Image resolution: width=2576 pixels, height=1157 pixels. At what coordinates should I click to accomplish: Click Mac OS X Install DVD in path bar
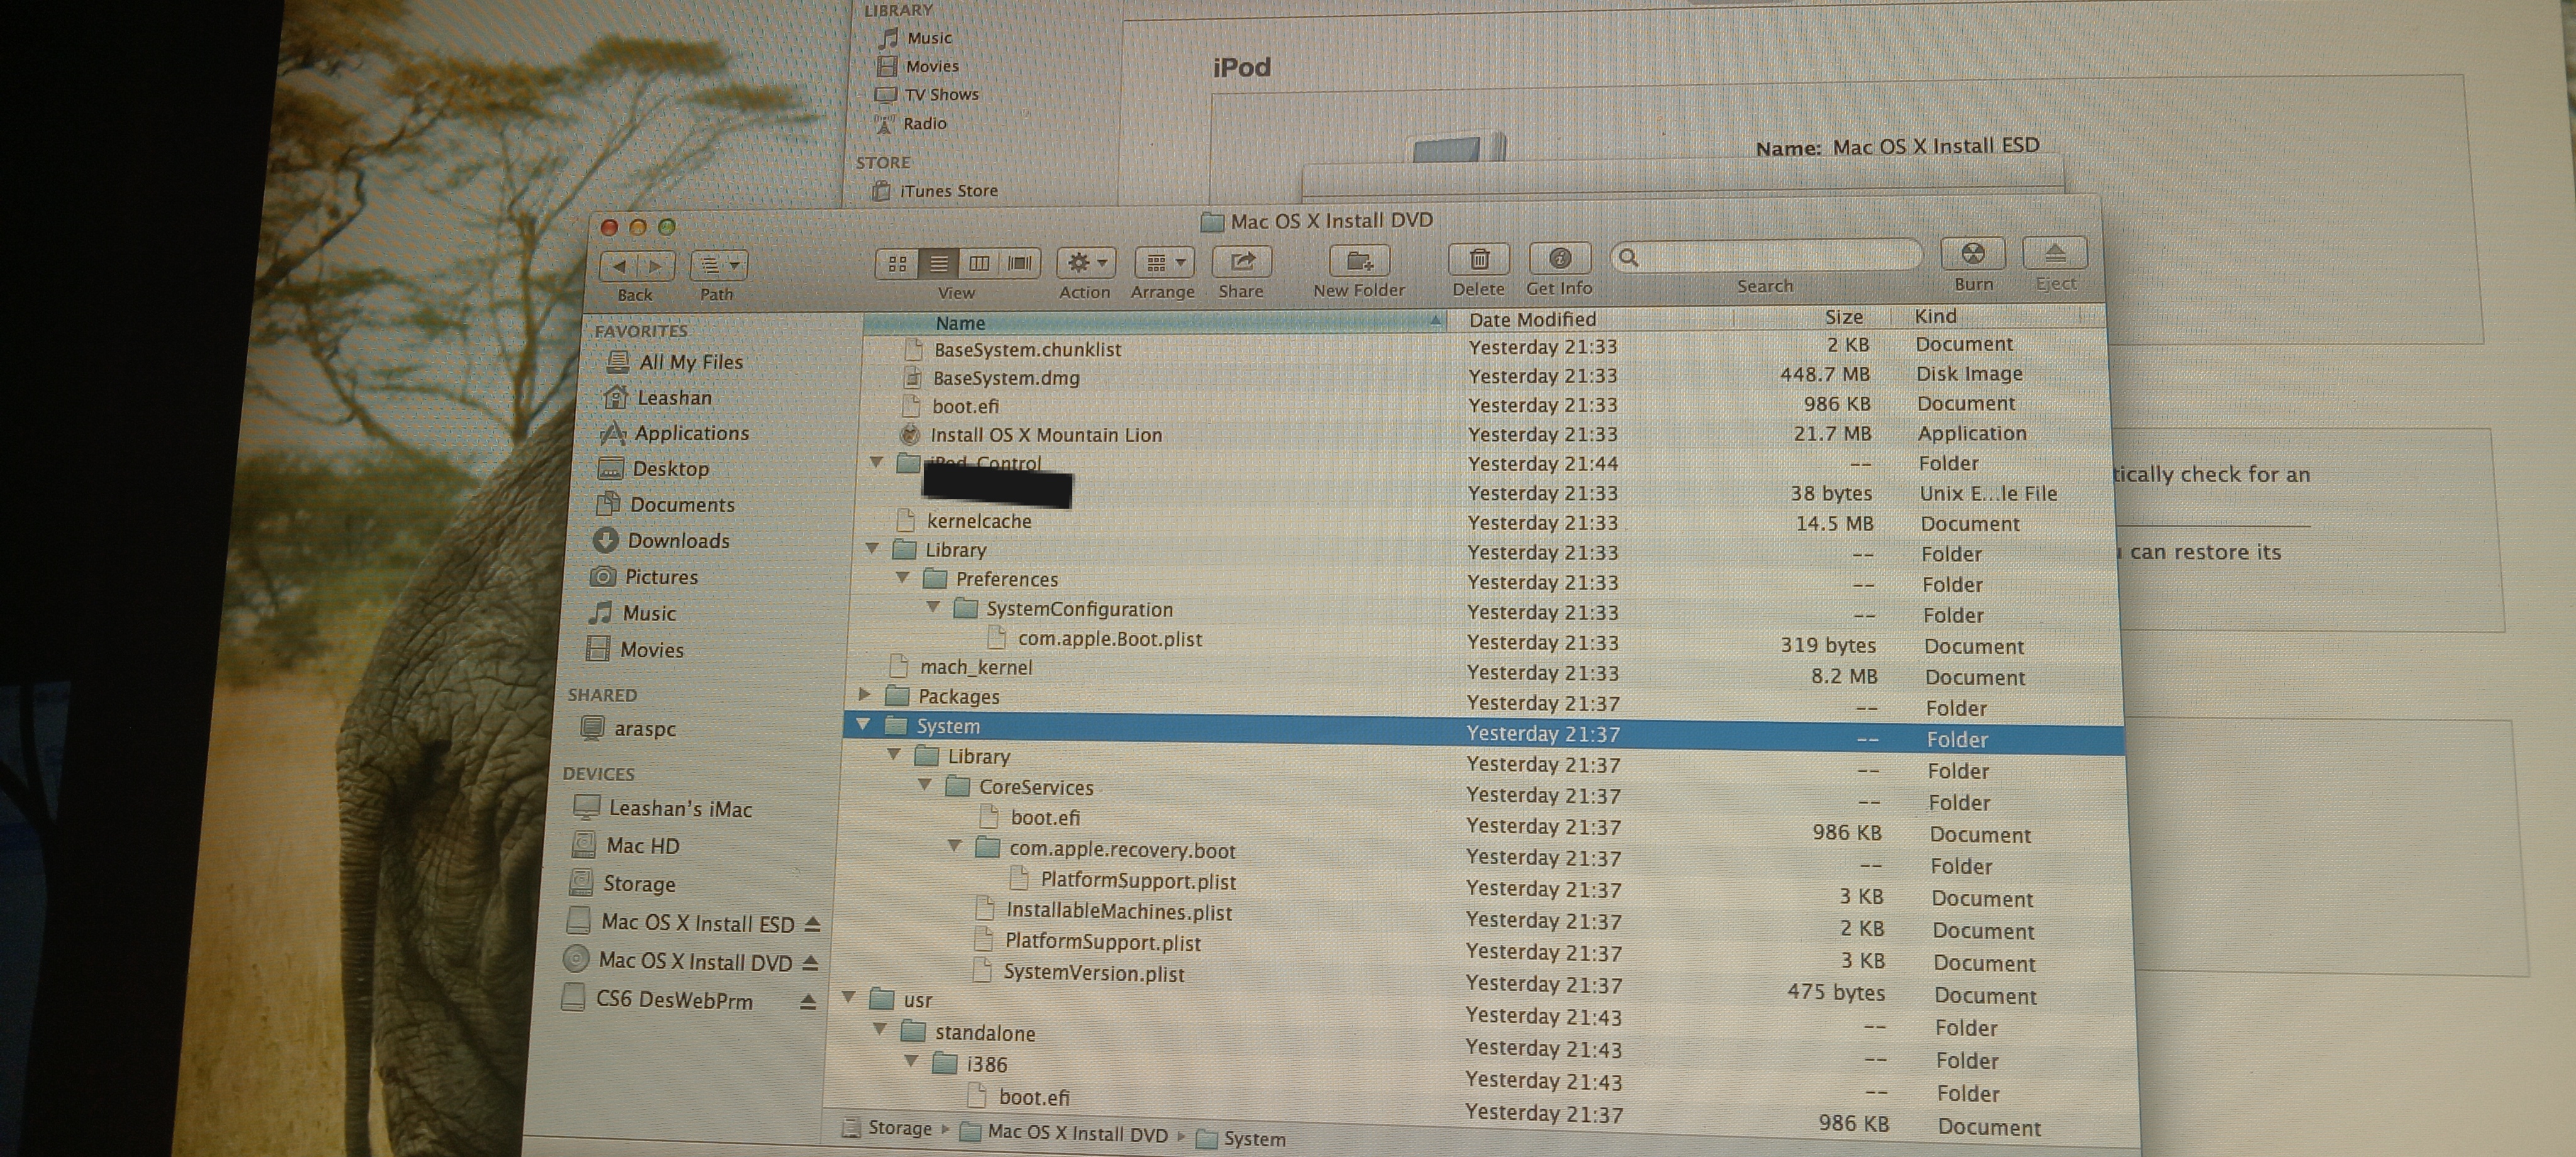1064,1133
